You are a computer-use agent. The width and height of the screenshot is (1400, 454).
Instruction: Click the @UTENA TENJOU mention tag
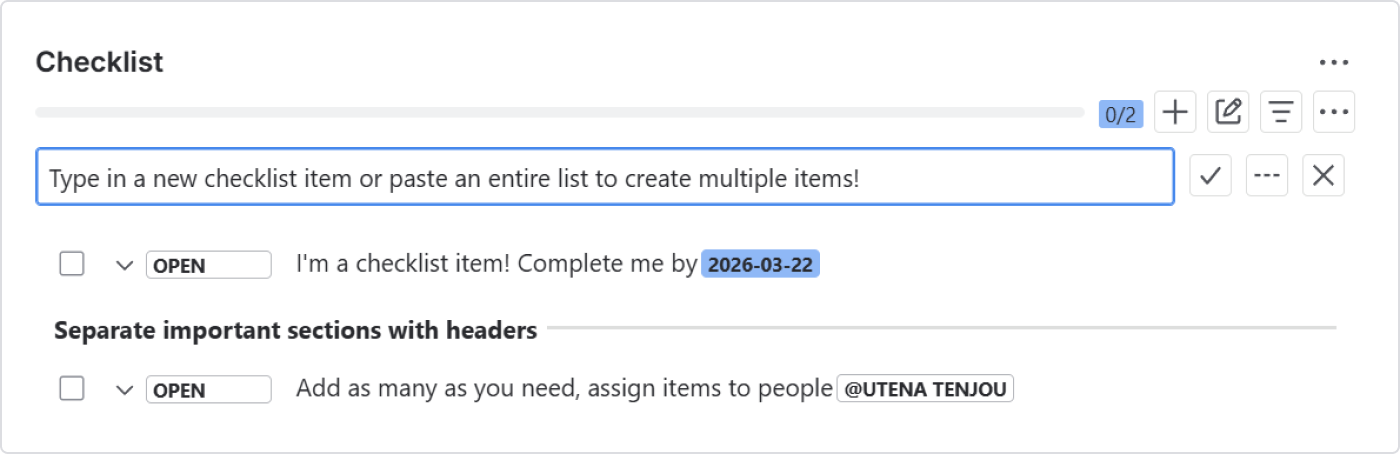925,389
